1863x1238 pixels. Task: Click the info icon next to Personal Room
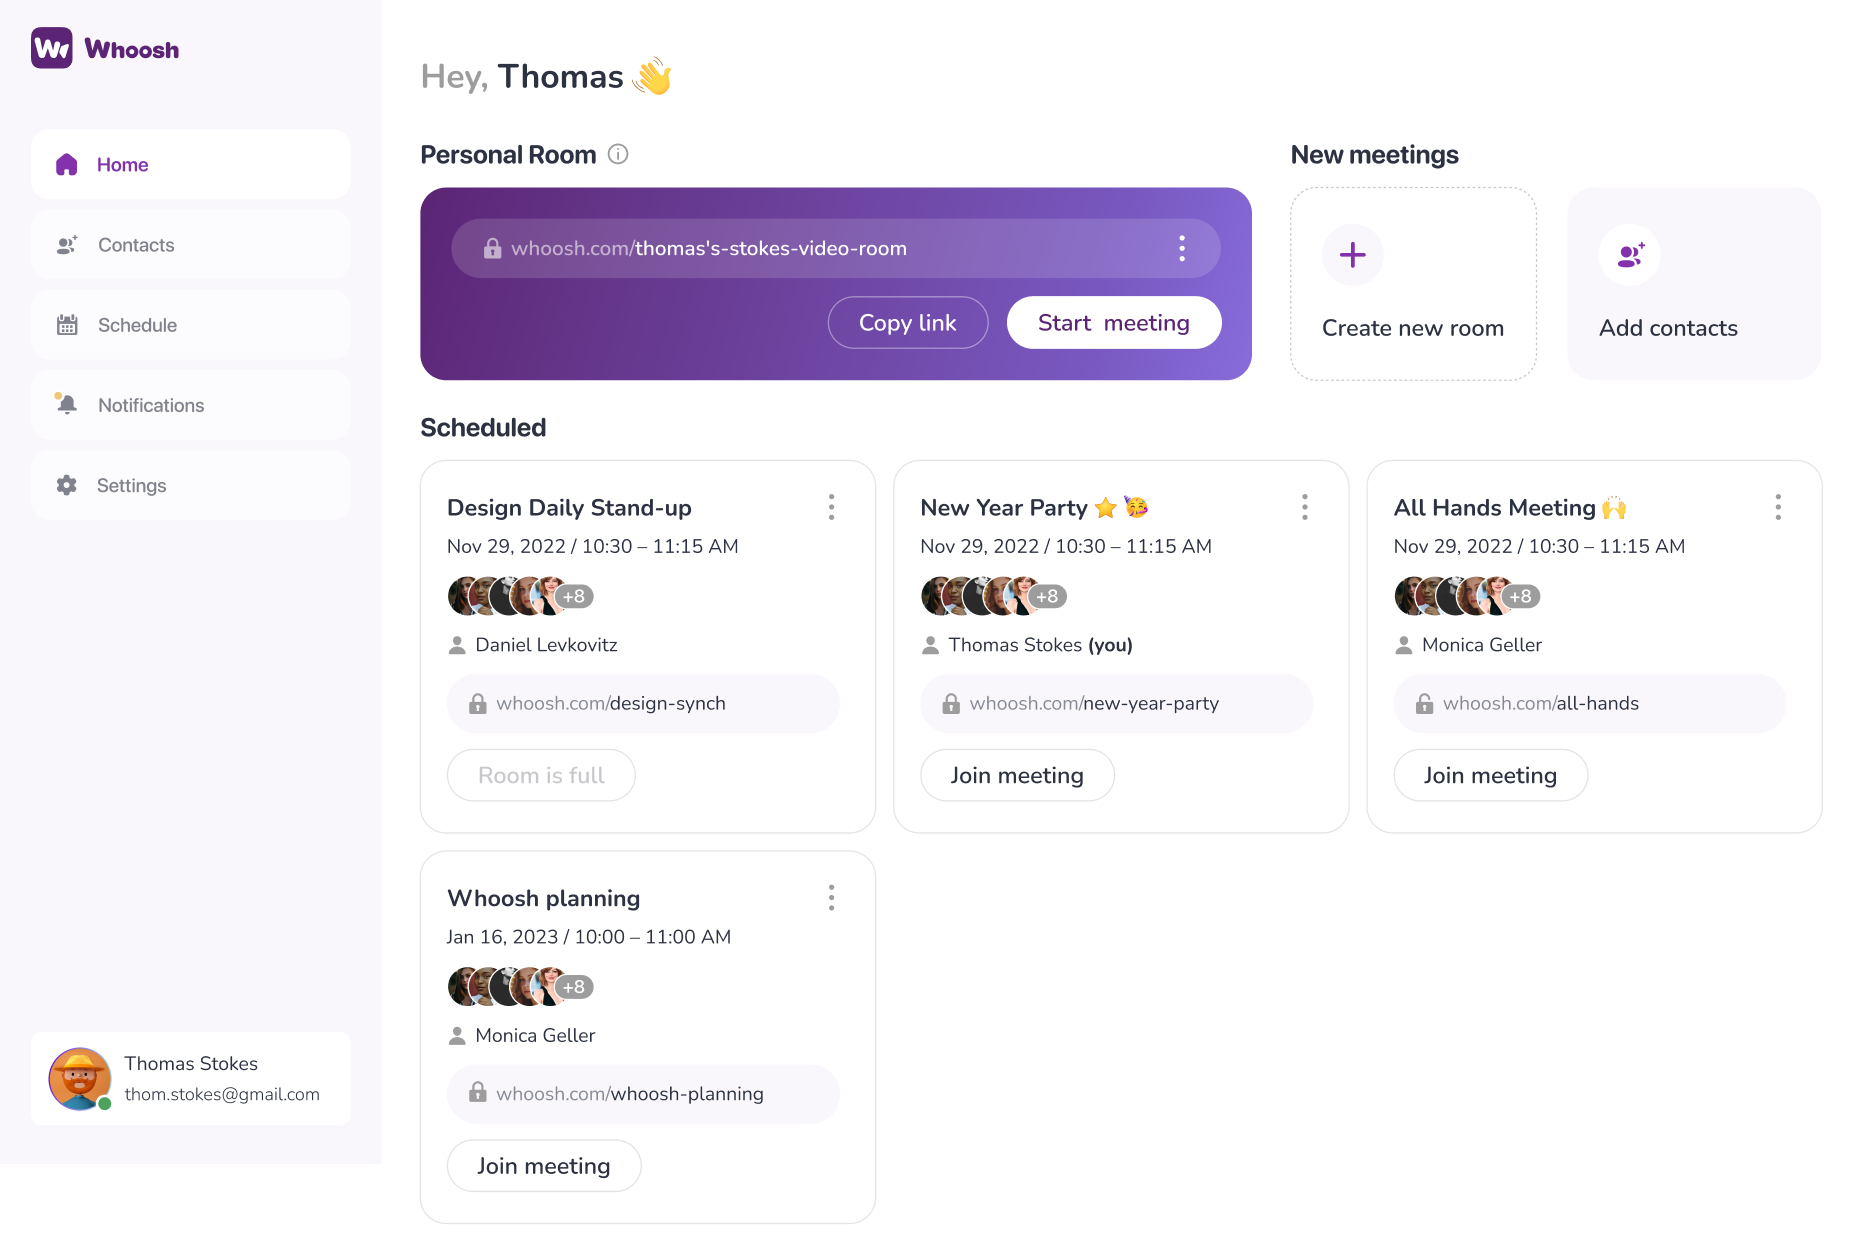(x=618, y=154)
